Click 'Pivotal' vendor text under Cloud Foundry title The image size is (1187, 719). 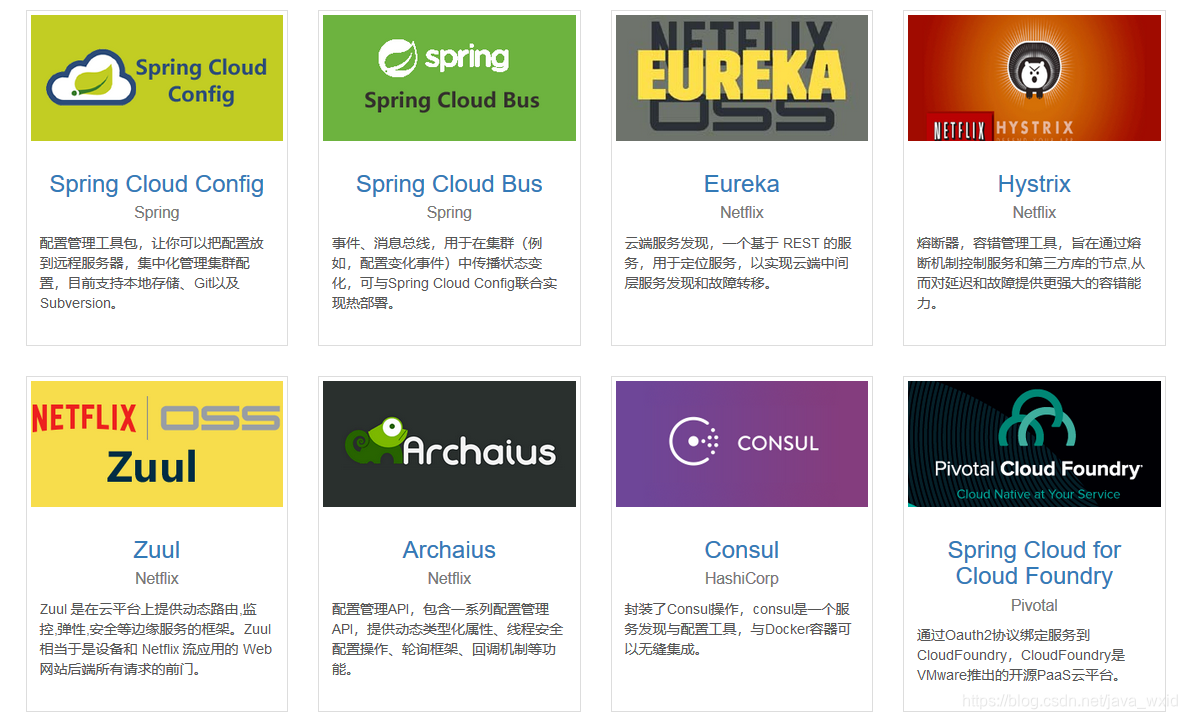1034,605
